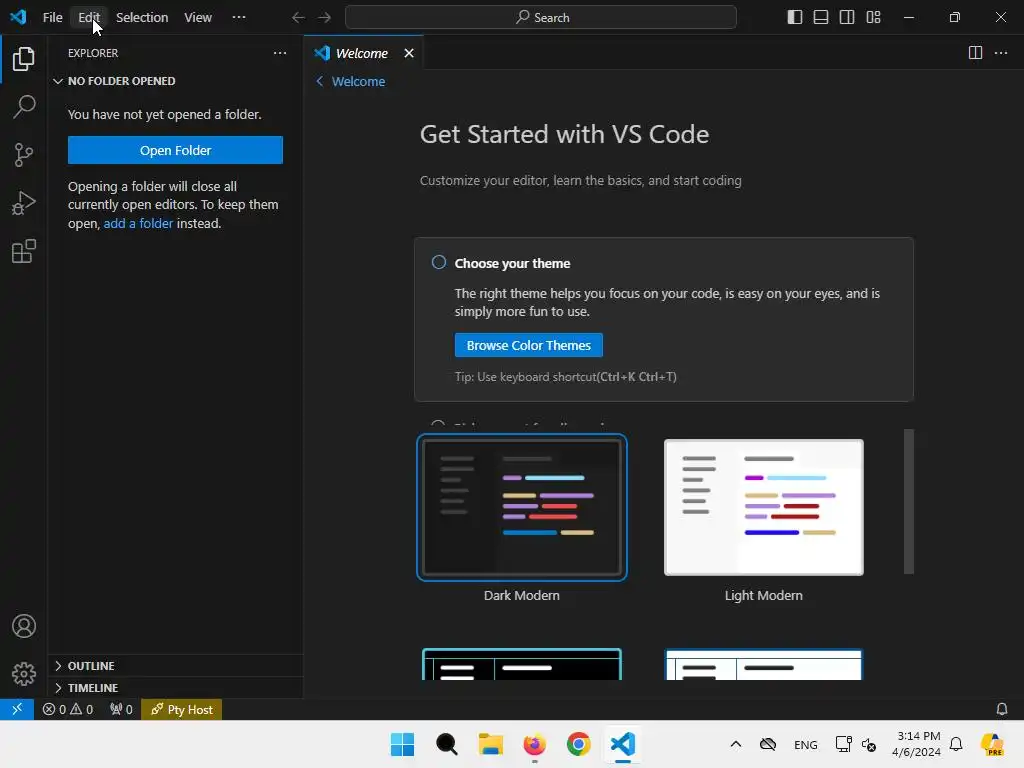Mark Choose your theme step circle
Image resolution: width=1024 pixels, height=768 pixels.
[x=439, y=263]
